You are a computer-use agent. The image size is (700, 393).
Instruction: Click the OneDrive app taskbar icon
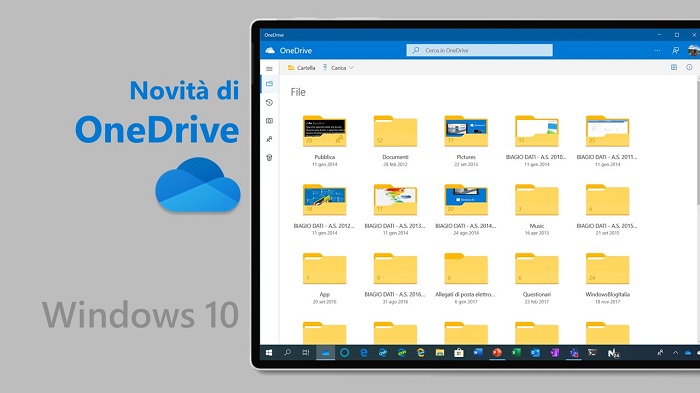[325, 353]
